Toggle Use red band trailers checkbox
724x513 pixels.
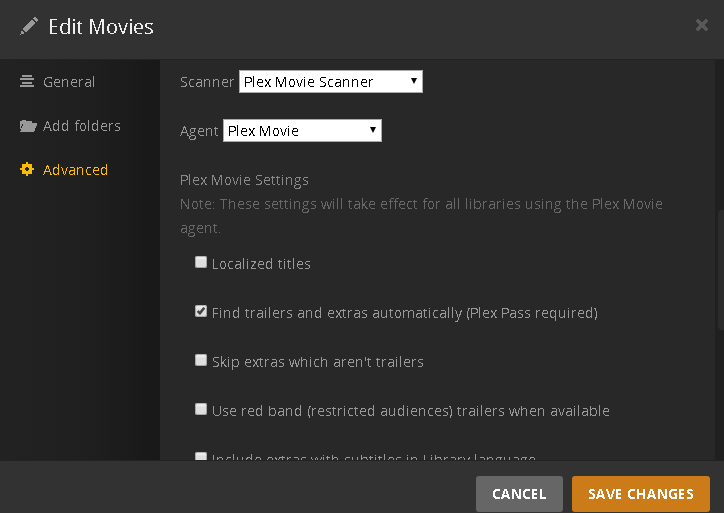(201, 410)
